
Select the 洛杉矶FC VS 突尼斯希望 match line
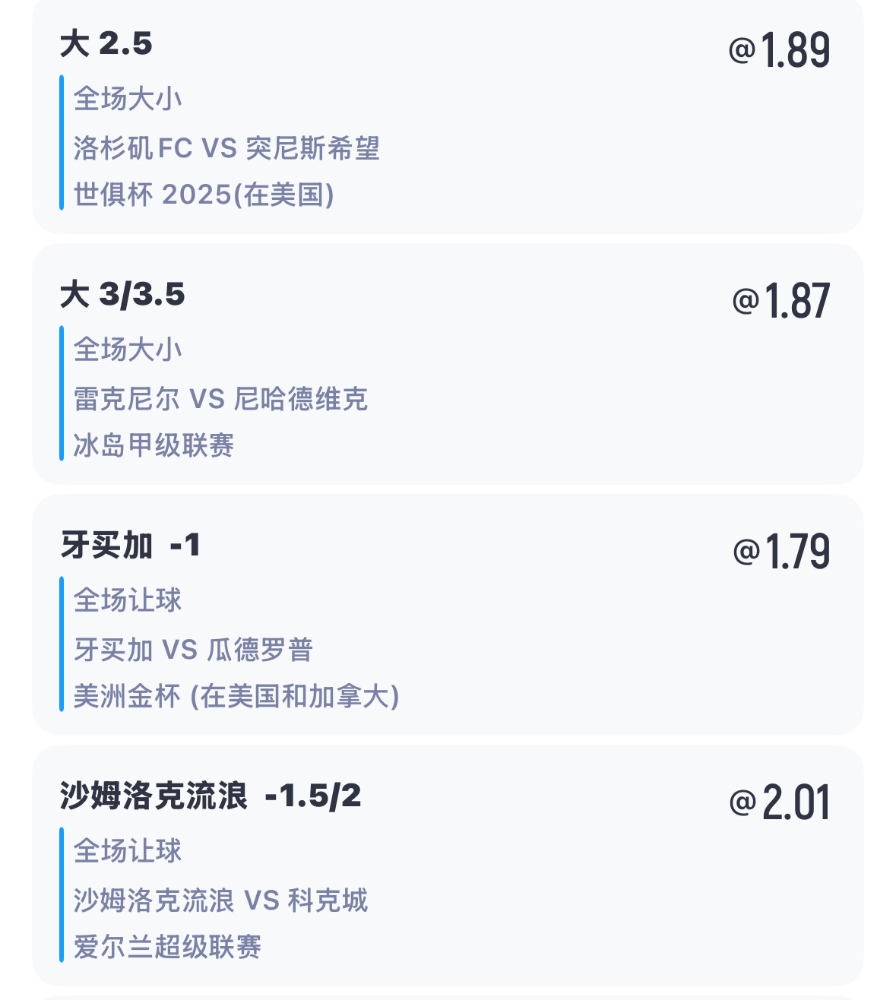(226, 148)
